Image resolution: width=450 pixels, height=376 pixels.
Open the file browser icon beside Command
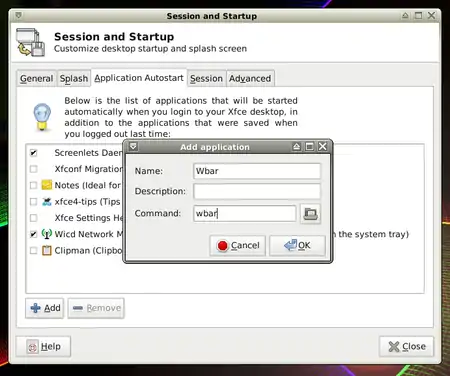310,214
